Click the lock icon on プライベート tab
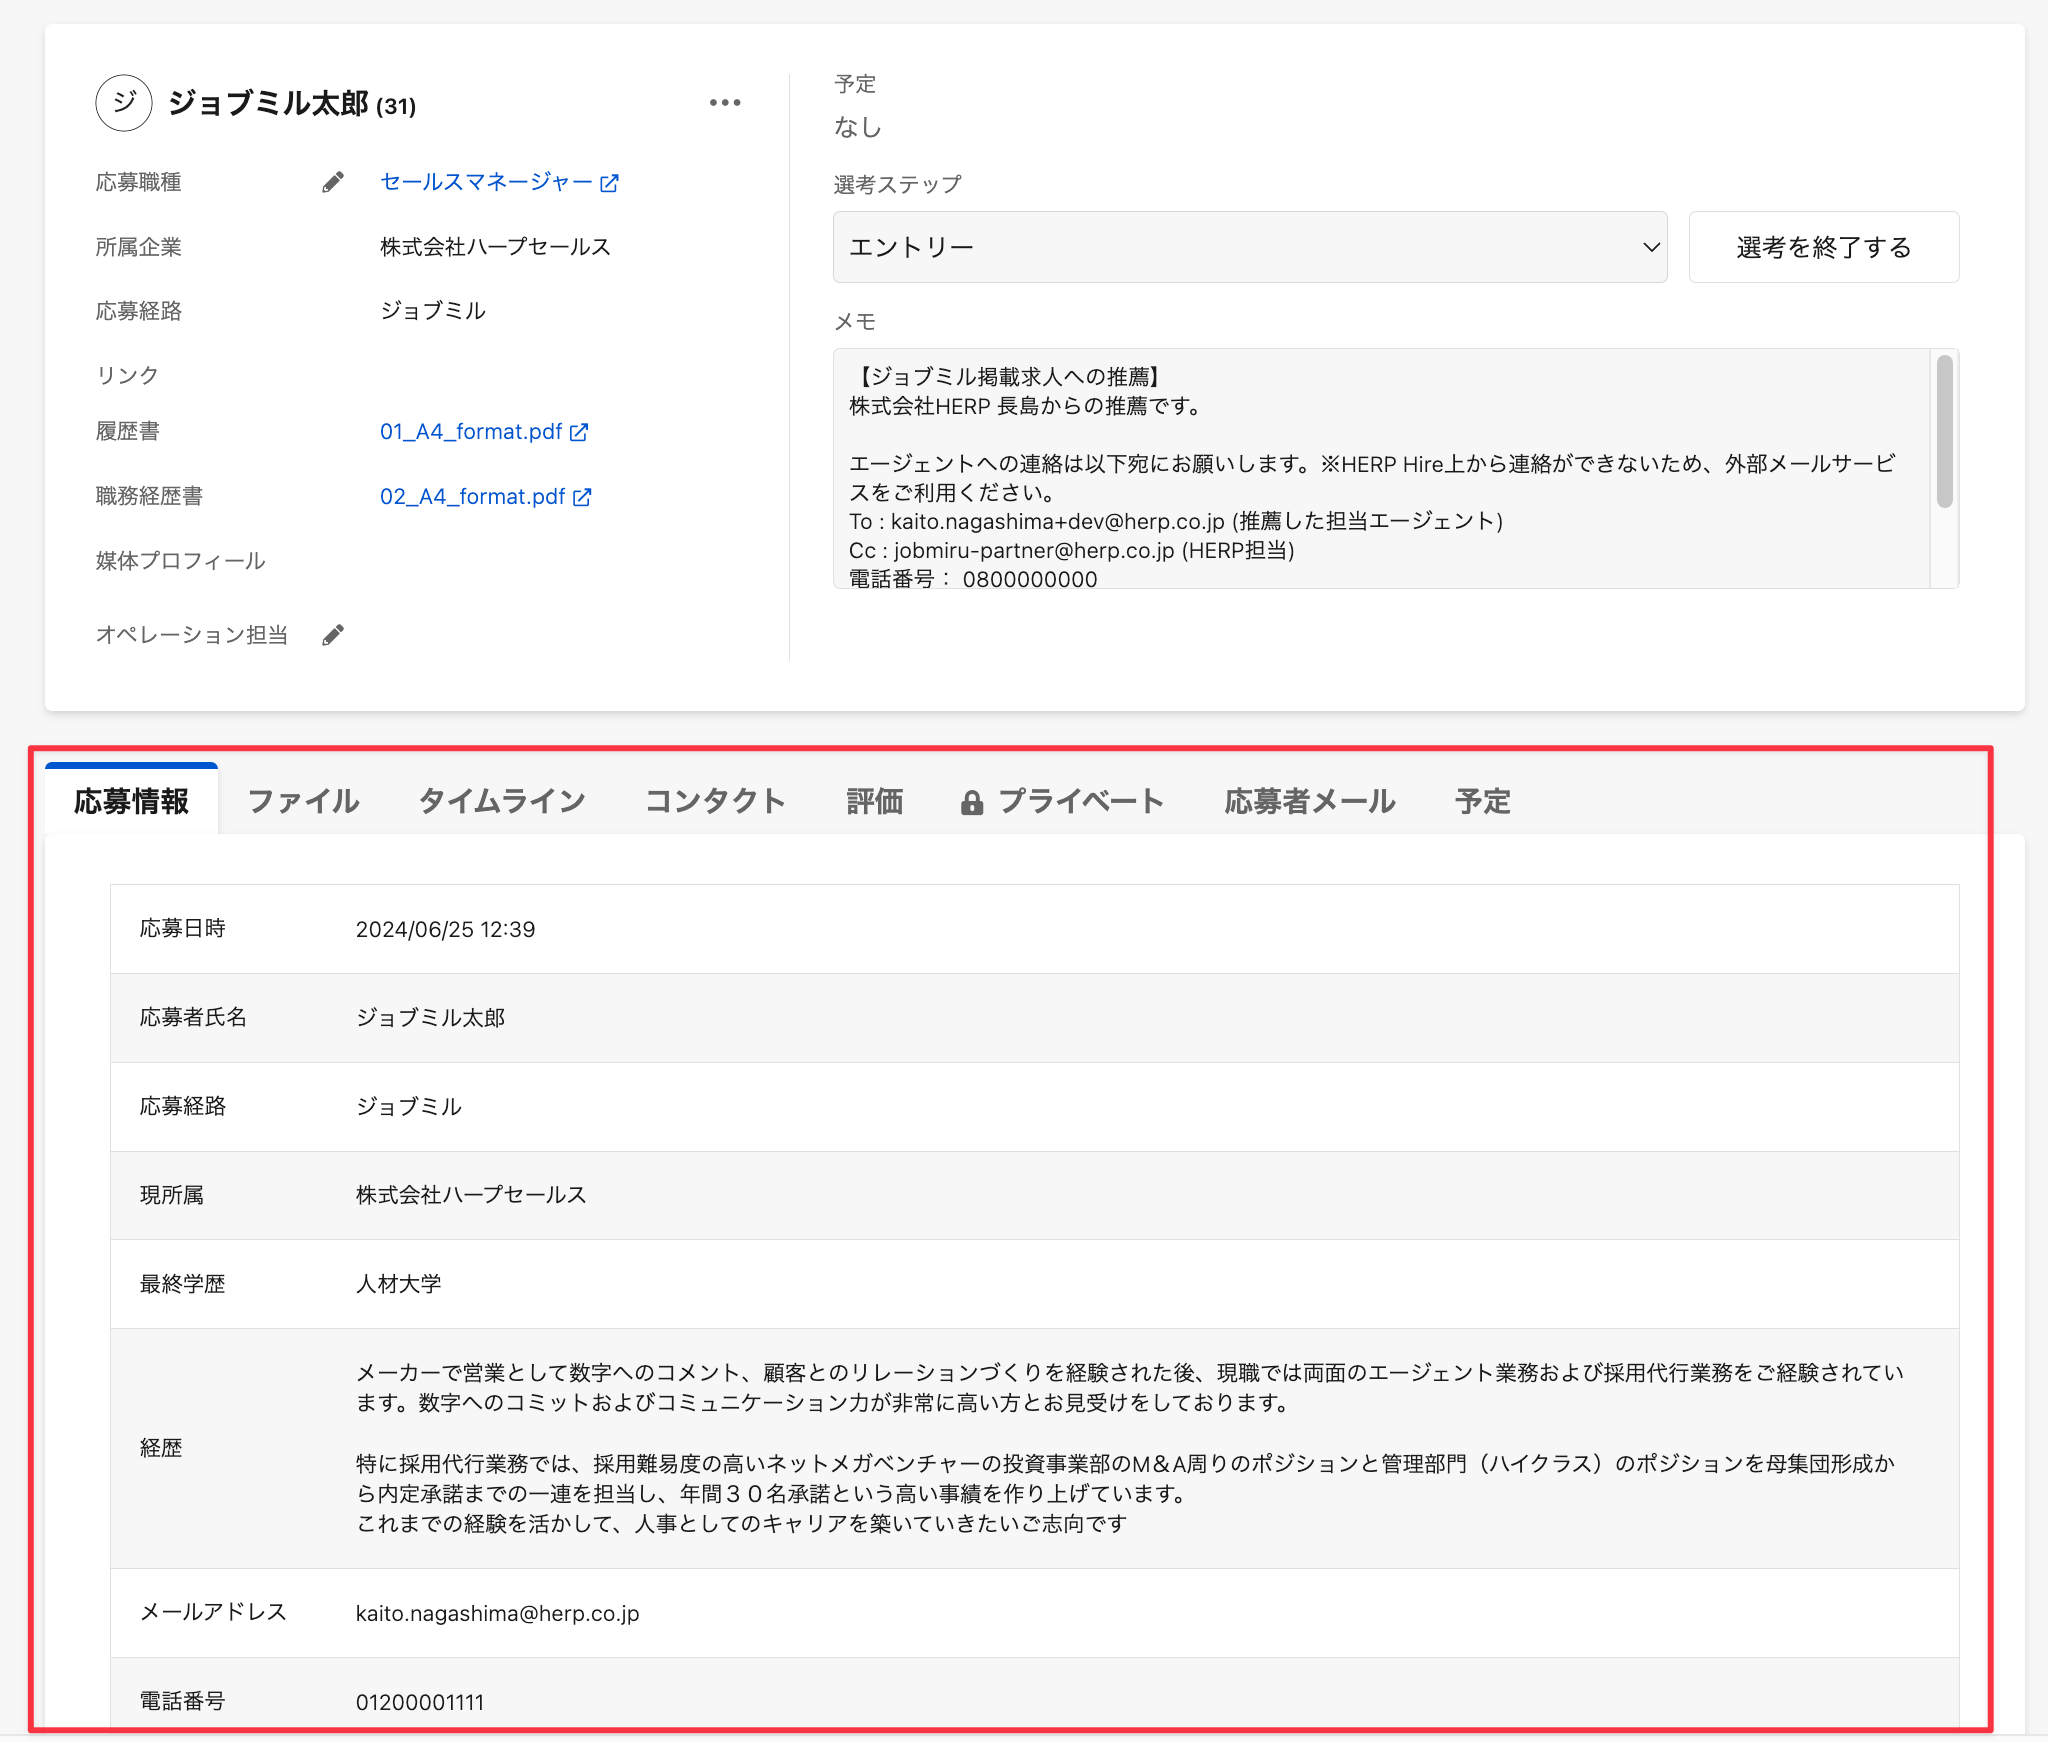 pos(971,803)
